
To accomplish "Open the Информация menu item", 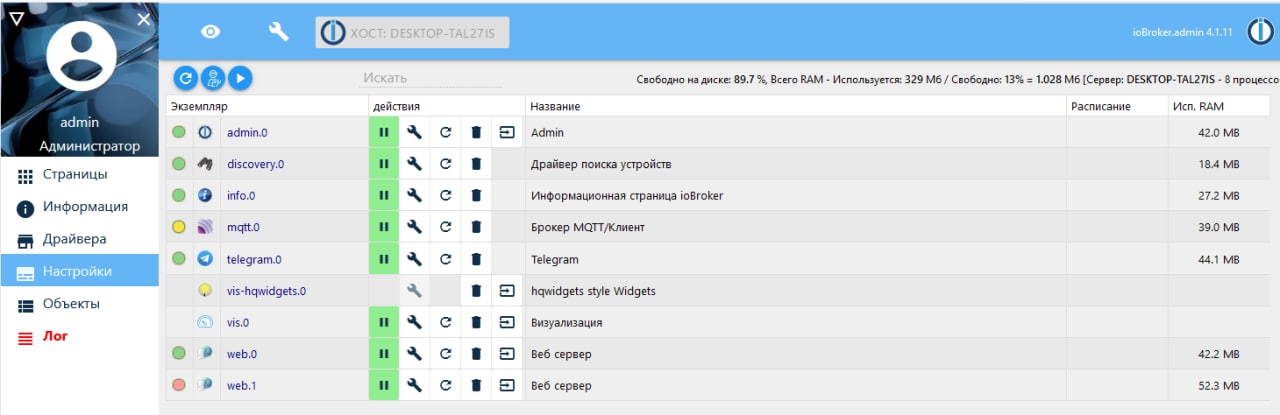I will coord(79,207).
